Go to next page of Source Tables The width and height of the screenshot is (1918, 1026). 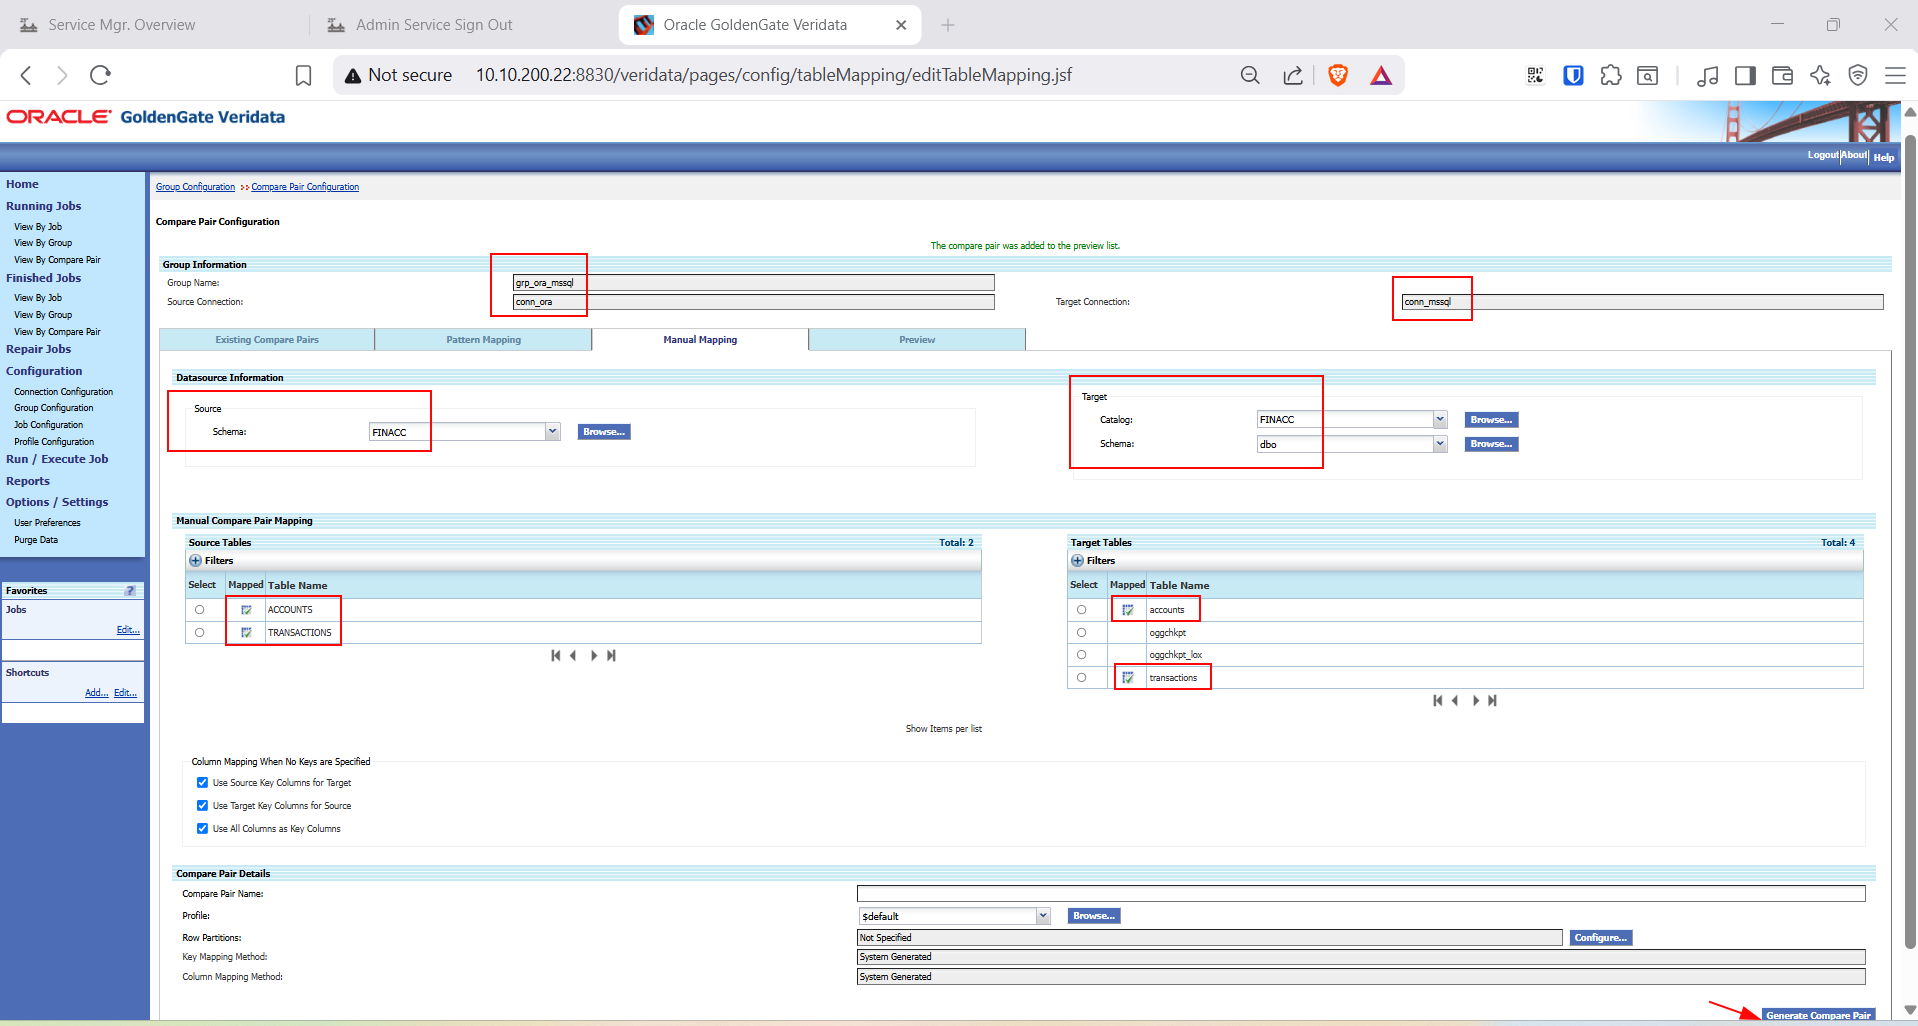pyautogui.click(x=594, y=656)
